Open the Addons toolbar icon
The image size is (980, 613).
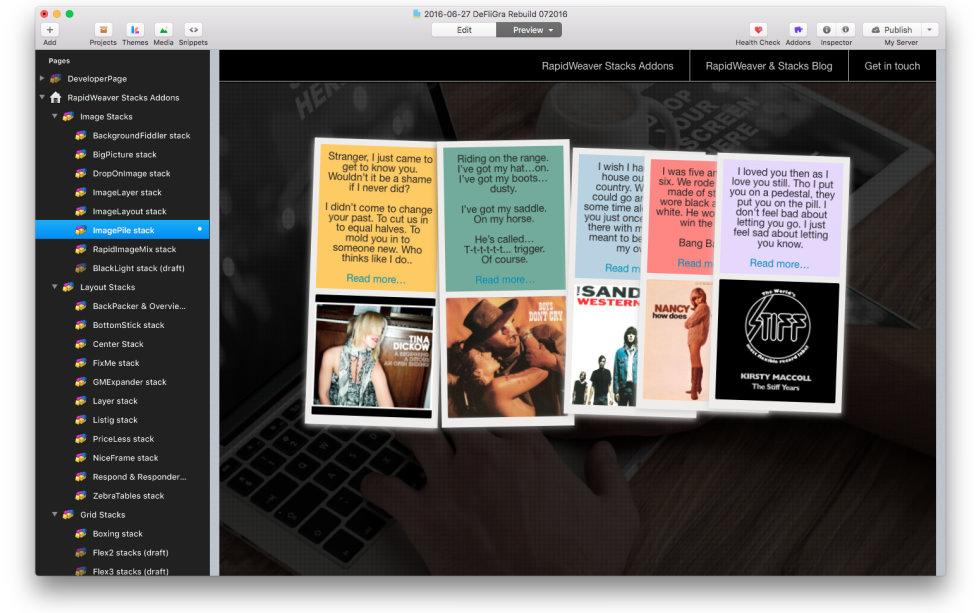point(798,29)
